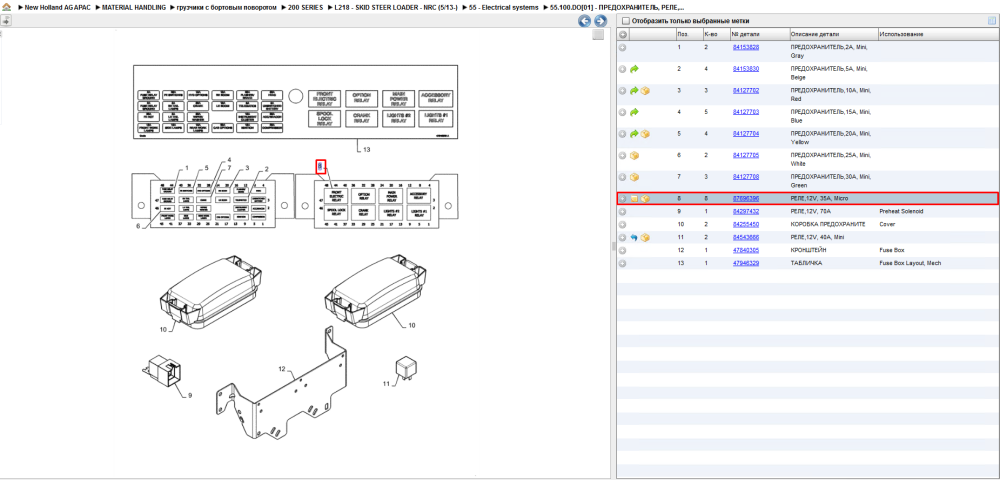Click box icon for part 84127705
Screen dimensions: 1000x480
(634, 156)
